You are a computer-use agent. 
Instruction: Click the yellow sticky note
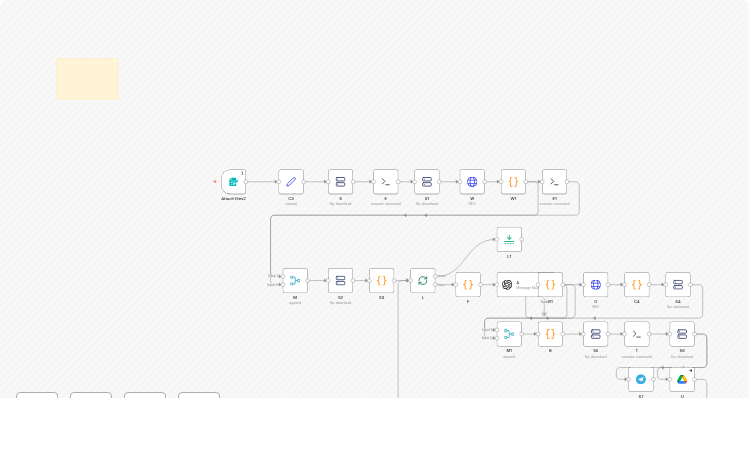(87, 79)
